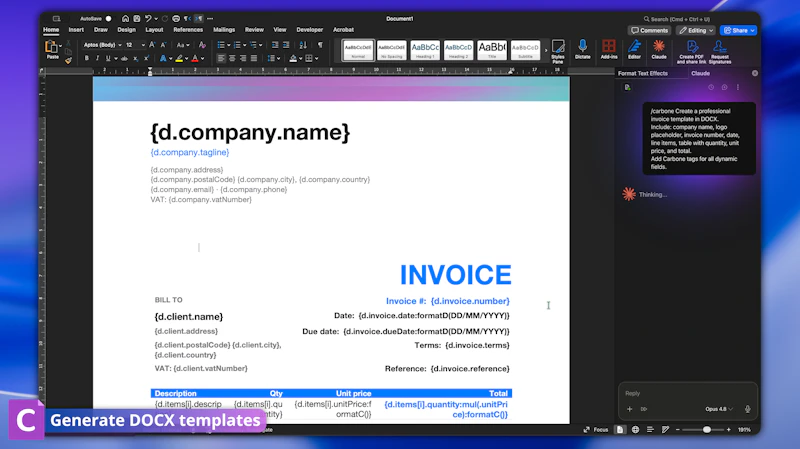
Task: Click the zoom out minus button
Action: point(678,430)
